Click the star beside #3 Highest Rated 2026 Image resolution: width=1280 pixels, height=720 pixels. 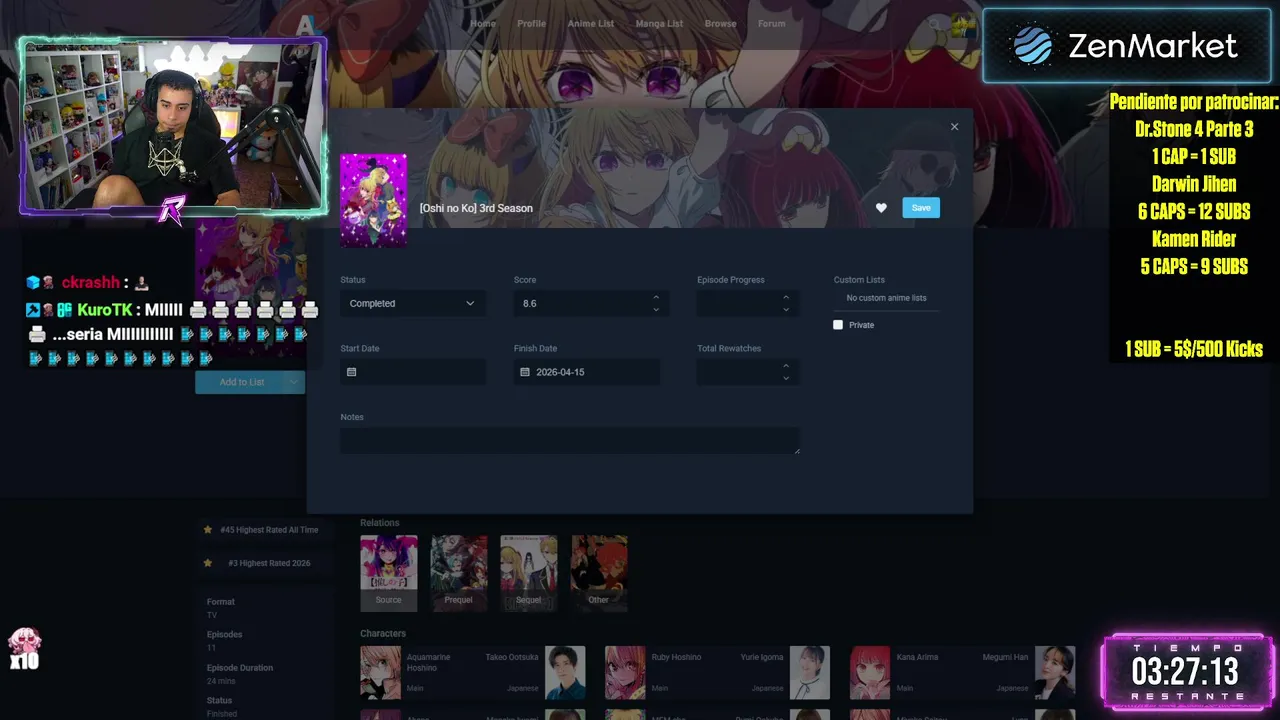[208, 563]
